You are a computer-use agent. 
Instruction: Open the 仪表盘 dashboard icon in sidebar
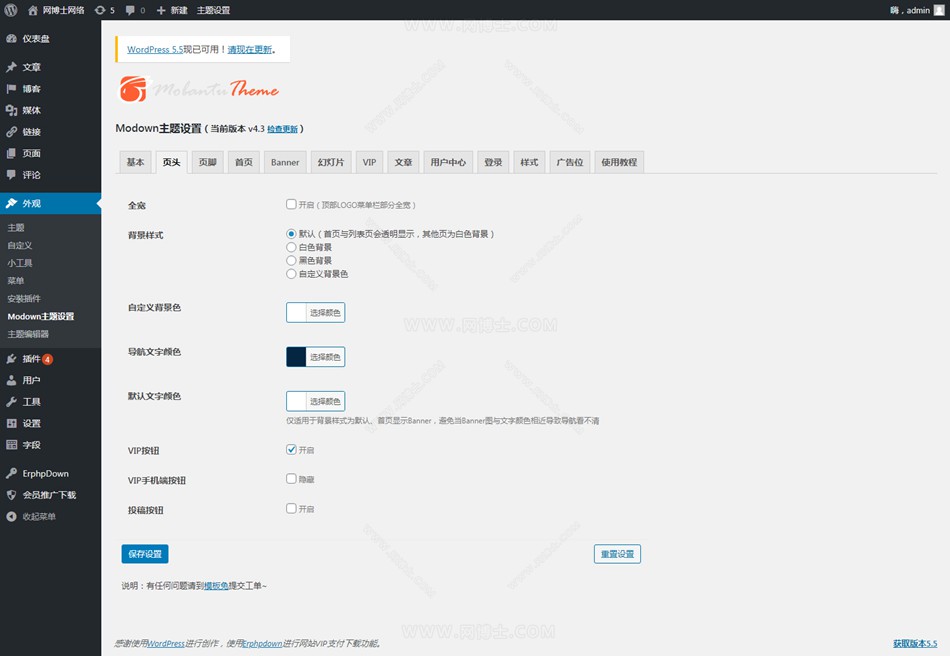12,38
